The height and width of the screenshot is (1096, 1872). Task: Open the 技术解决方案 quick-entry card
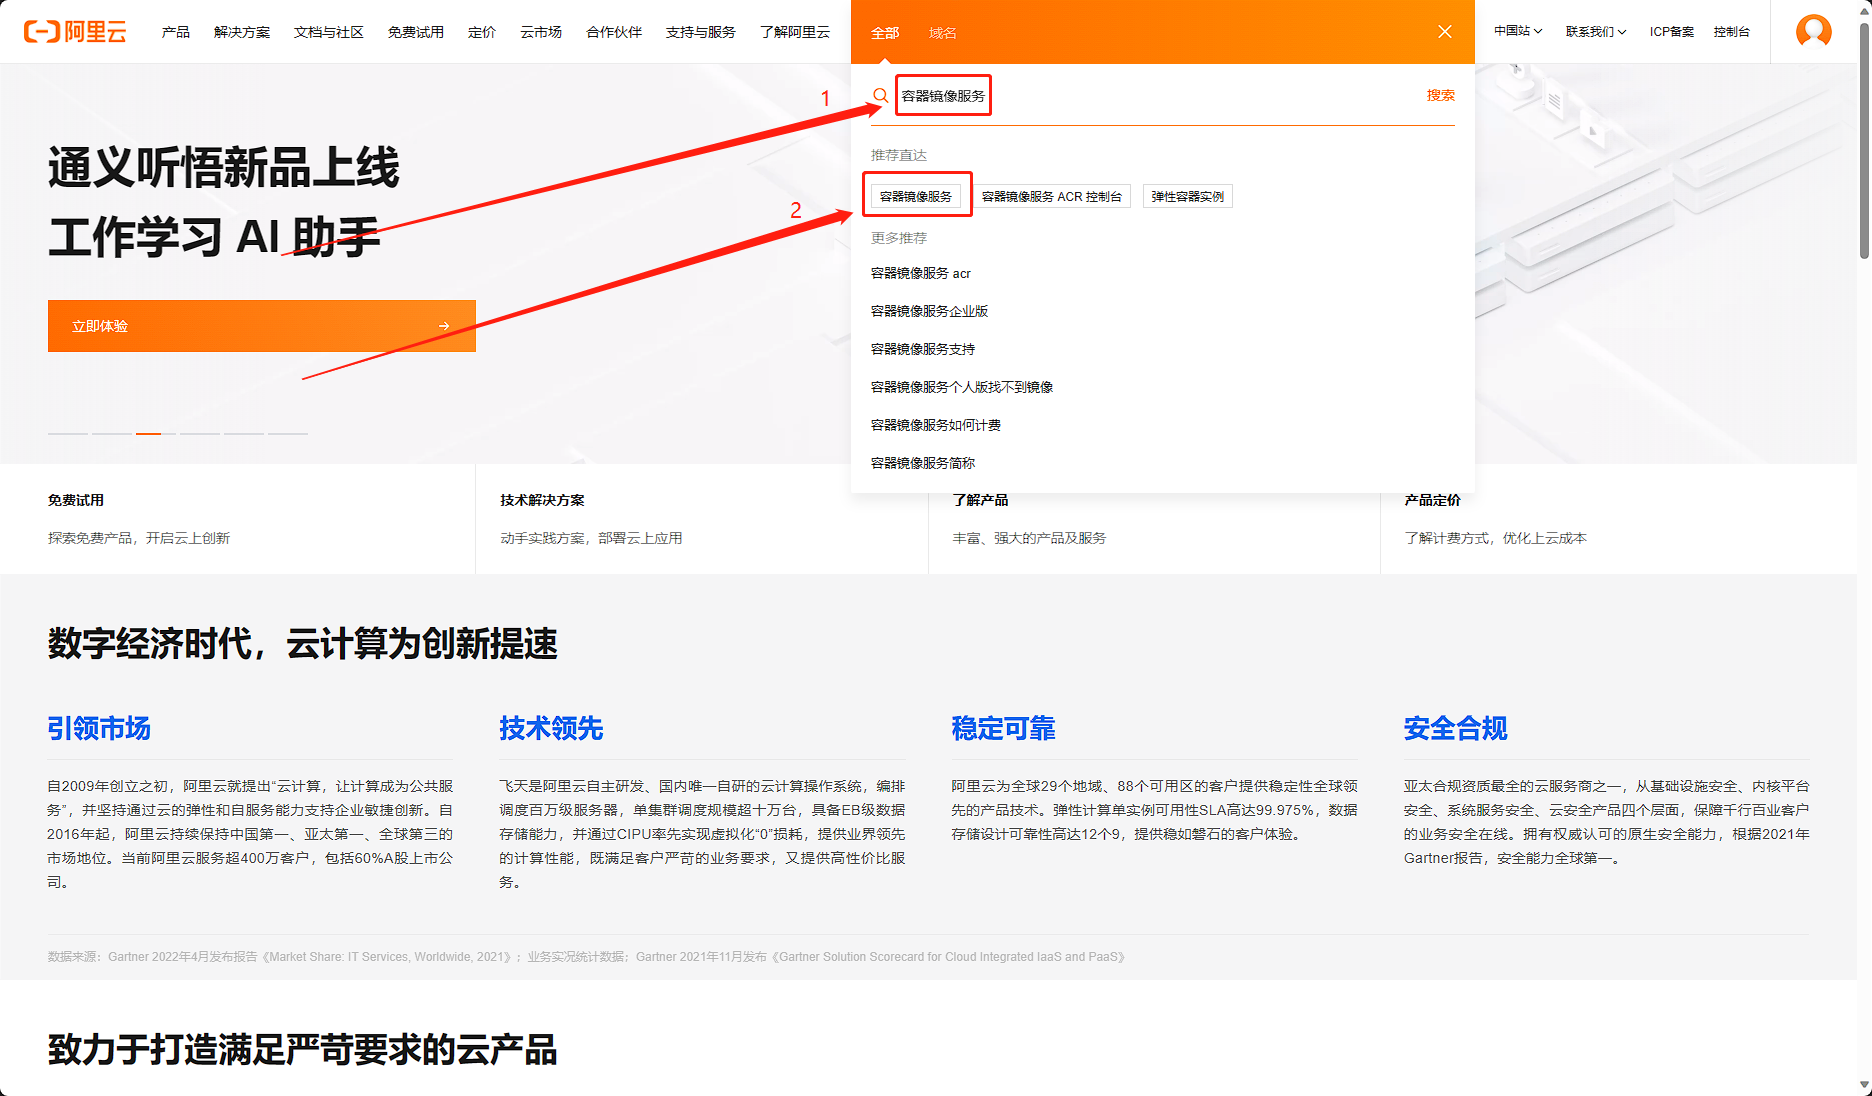coord(702,519)
